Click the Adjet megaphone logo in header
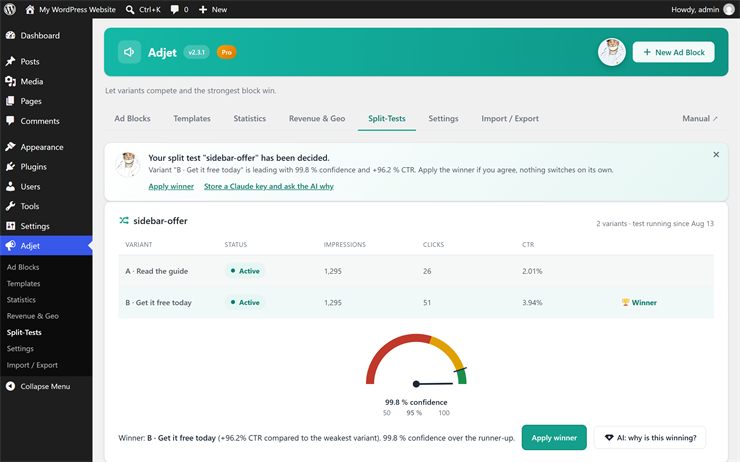Image resolution: width=740 pixels, height=462 pixels. pyautogui.click(x=129, y=52)
